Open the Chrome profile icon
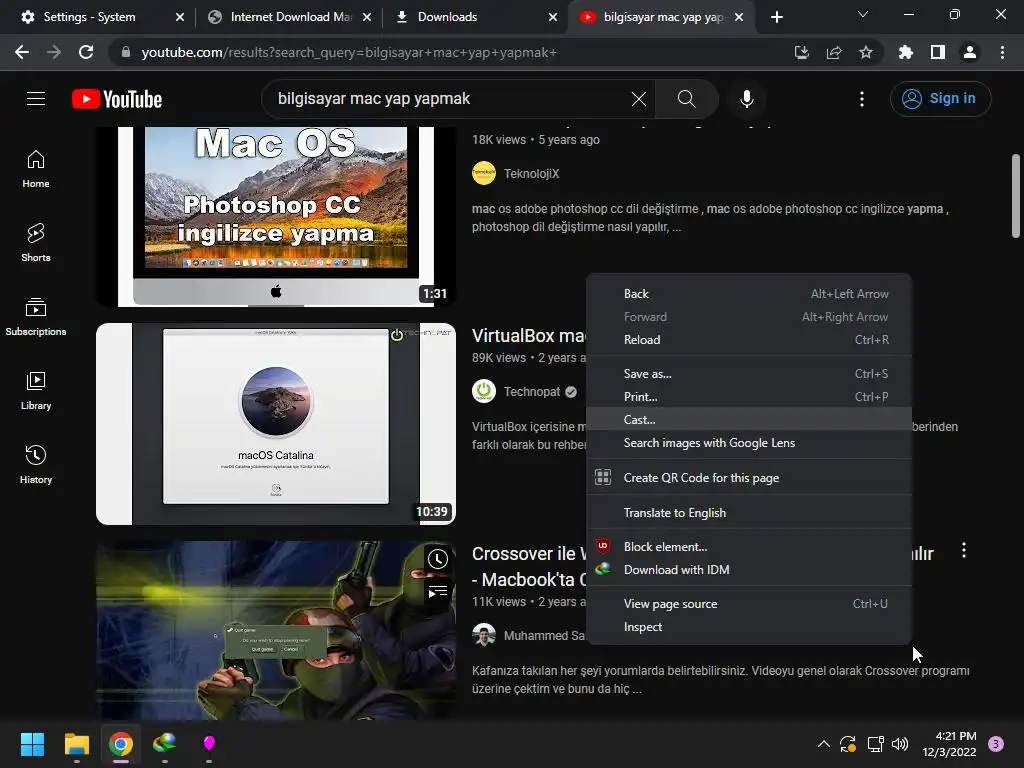The height and width of the screenshot is (768, 1024). tap(969, 52)
